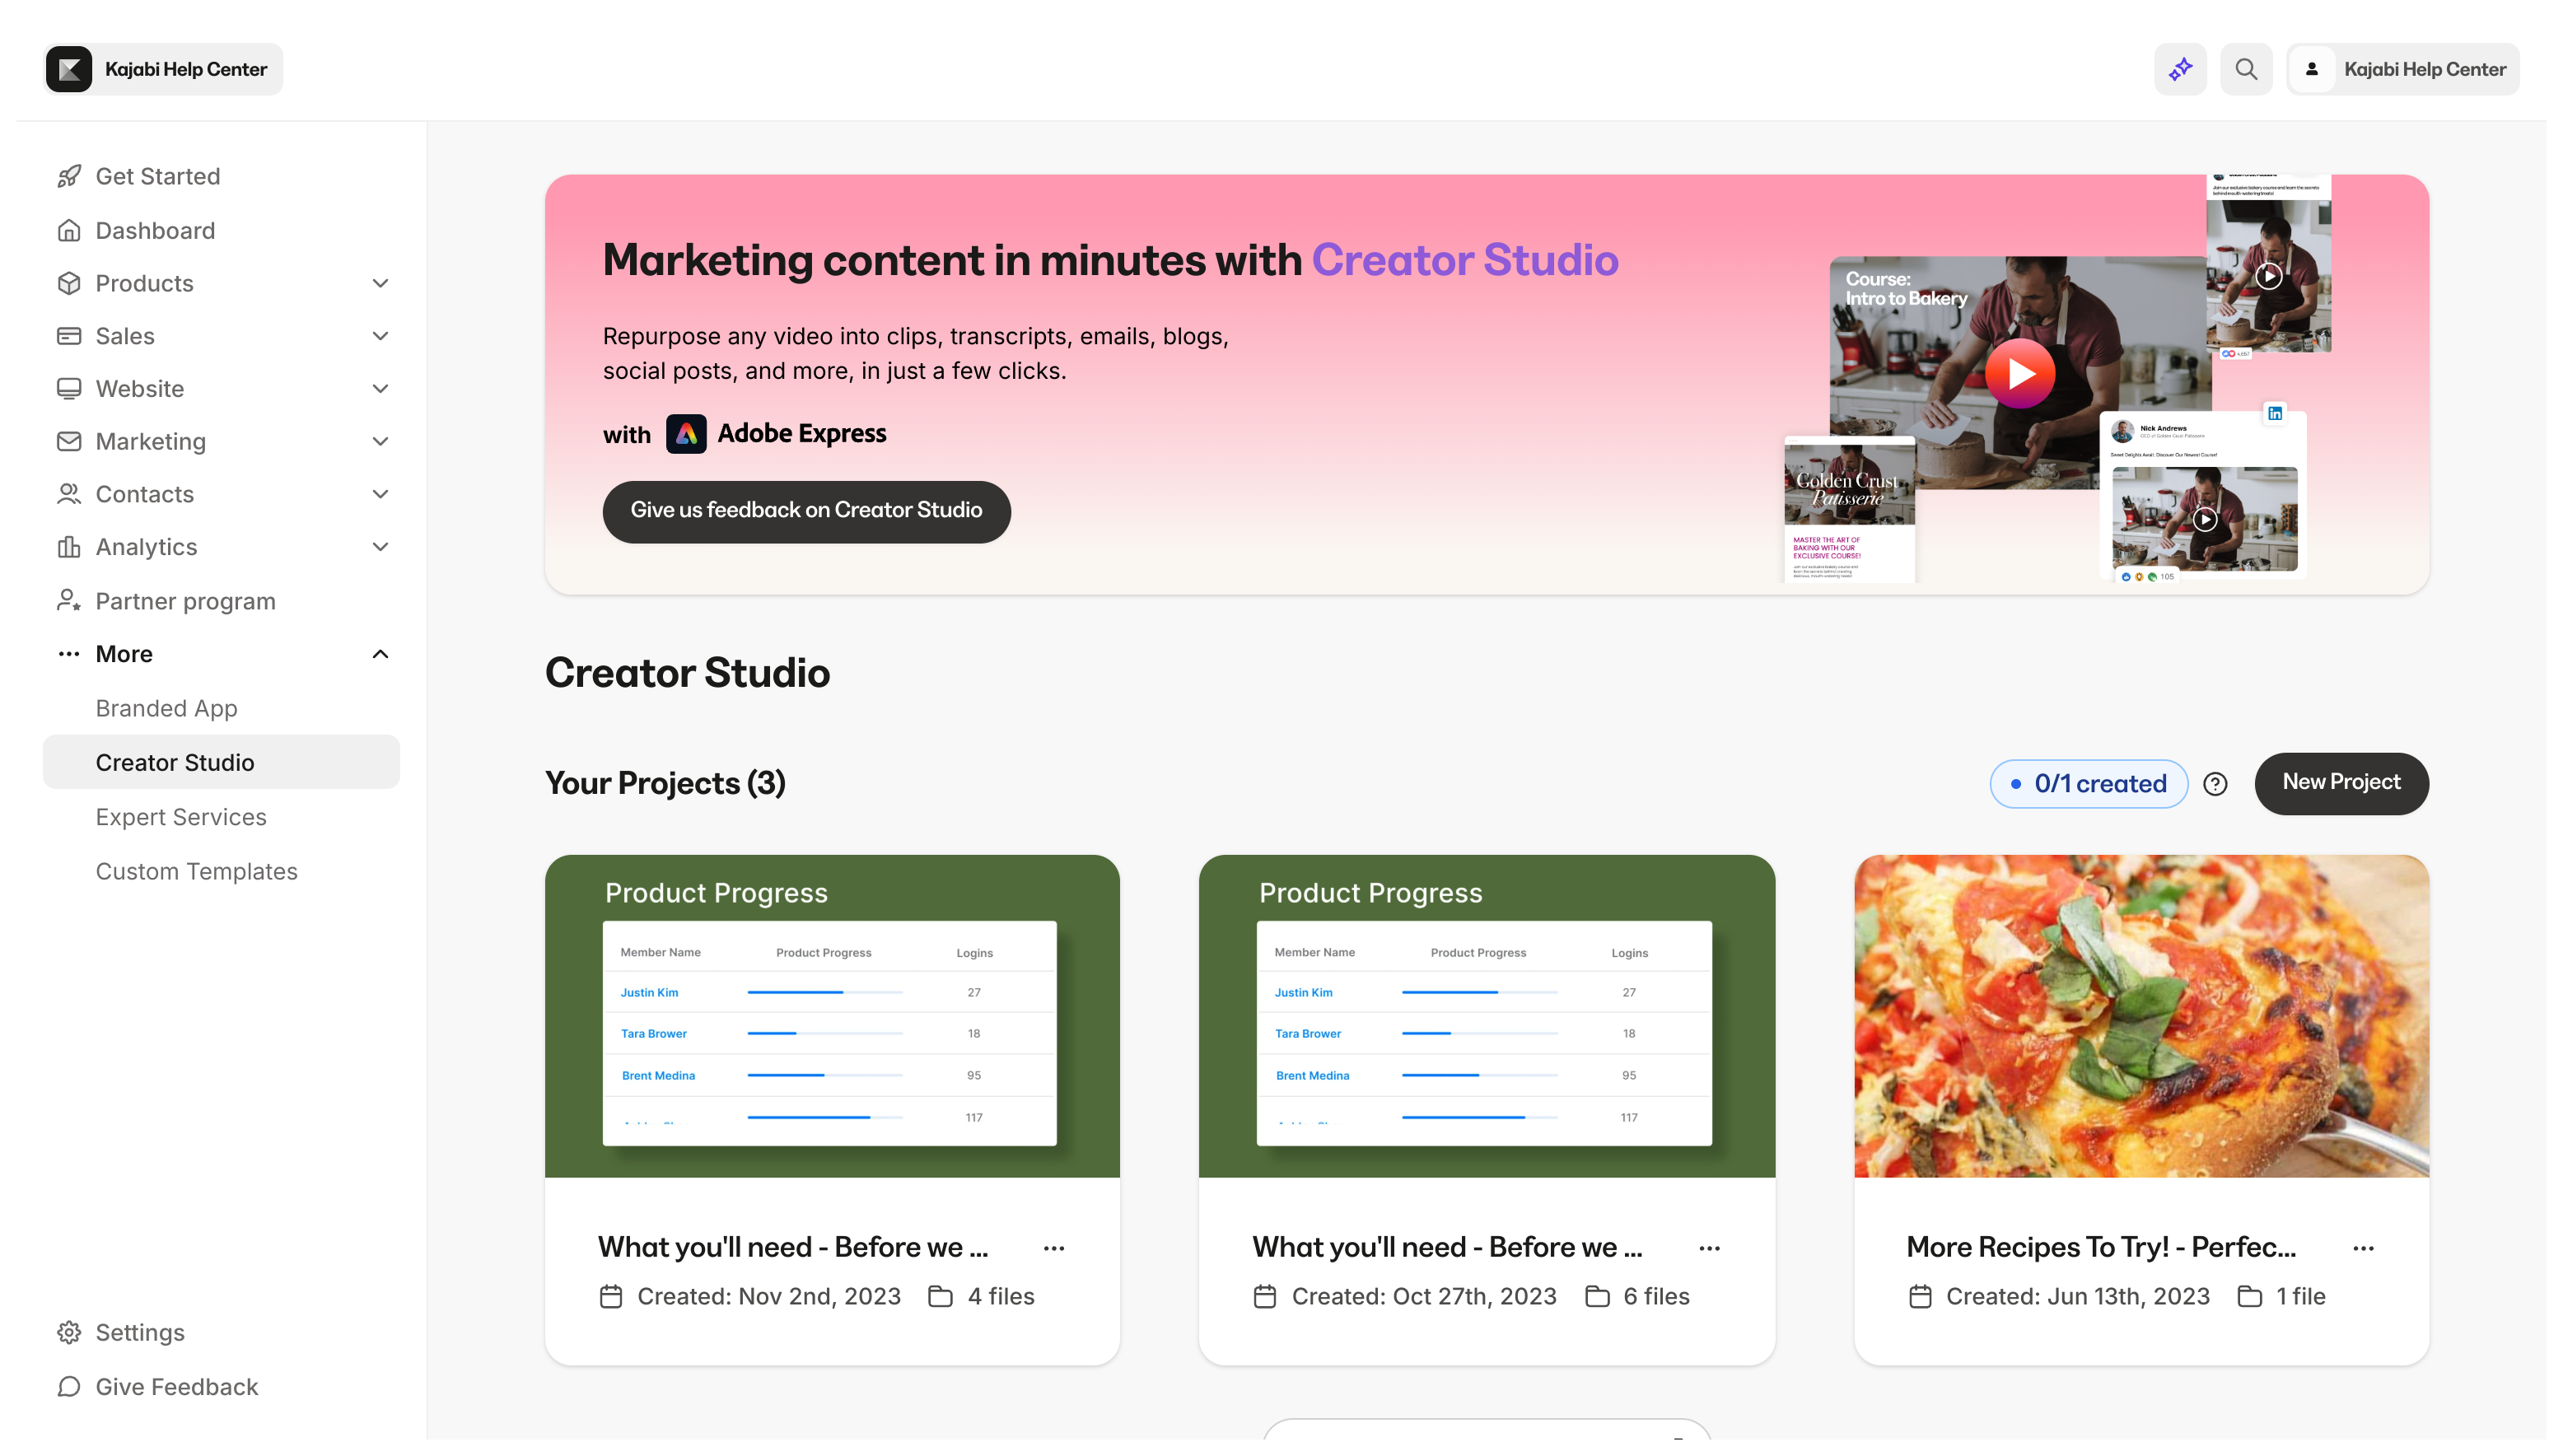Expand the Sales menu chevron
This screenshot has height=1456, width=2563.
click(x=380, y=336)
